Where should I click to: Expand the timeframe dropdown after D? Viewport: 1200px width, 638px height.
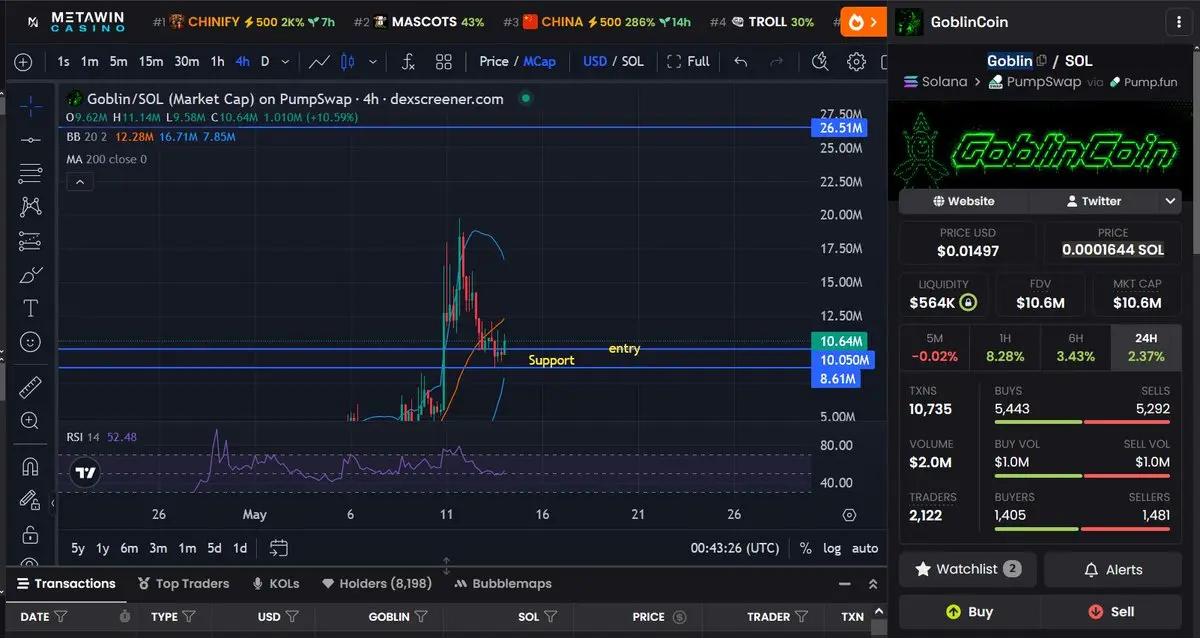coord(285,62)
